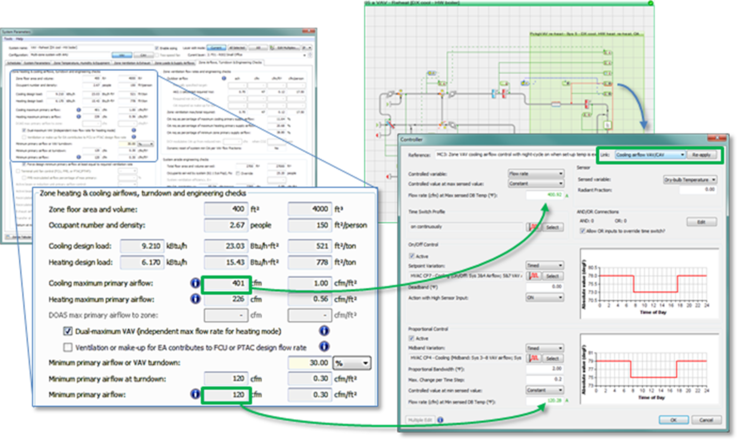
Task: Click info icon for Dual-maximum VAV option
Action: pyautogui.click(x=325, y=330)
